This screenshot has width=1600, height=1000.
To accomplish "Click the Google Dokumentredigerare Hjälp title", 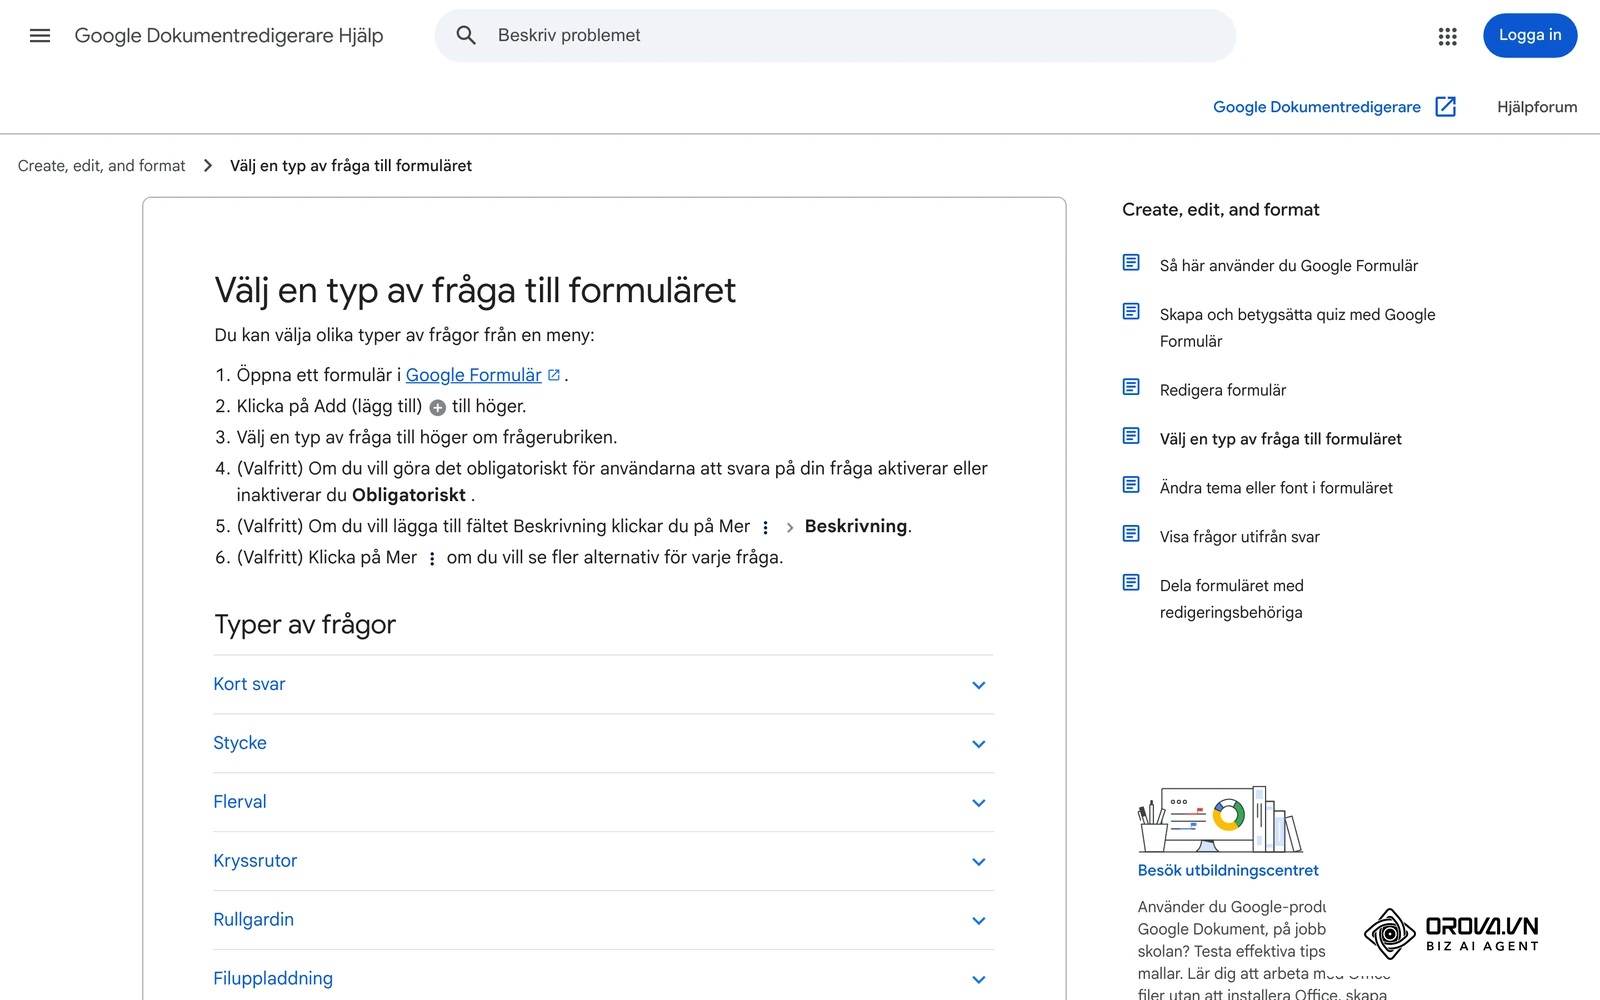I will 229,36.
